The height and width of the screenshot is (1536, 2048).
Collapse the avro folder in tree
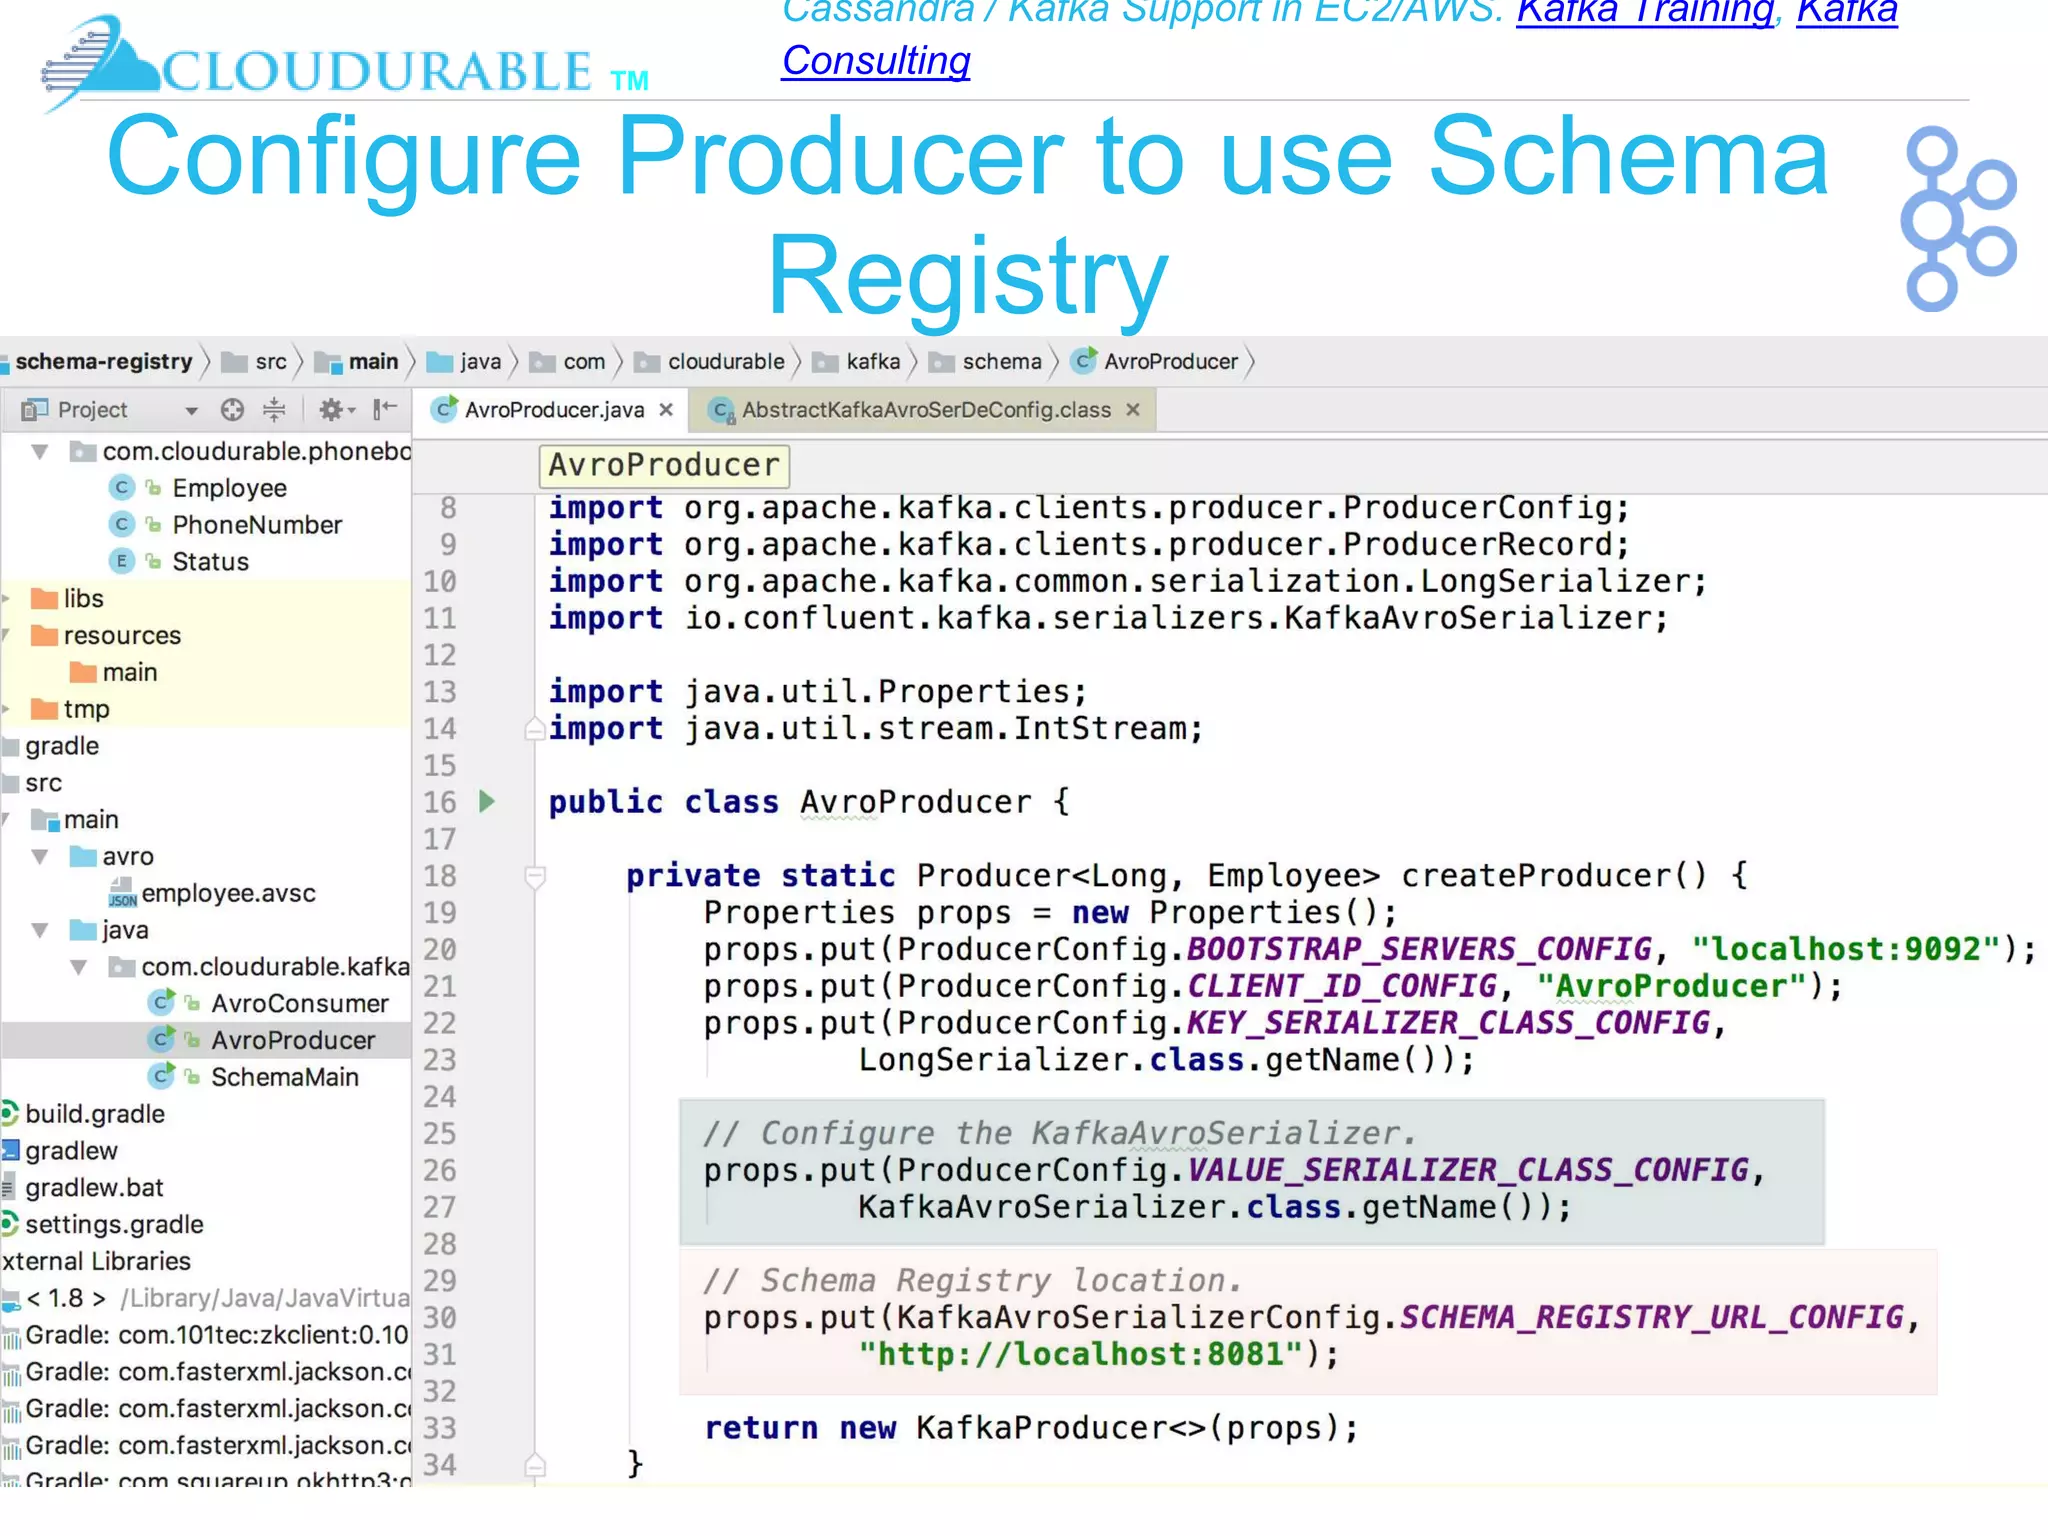click(x=40, y=857)
